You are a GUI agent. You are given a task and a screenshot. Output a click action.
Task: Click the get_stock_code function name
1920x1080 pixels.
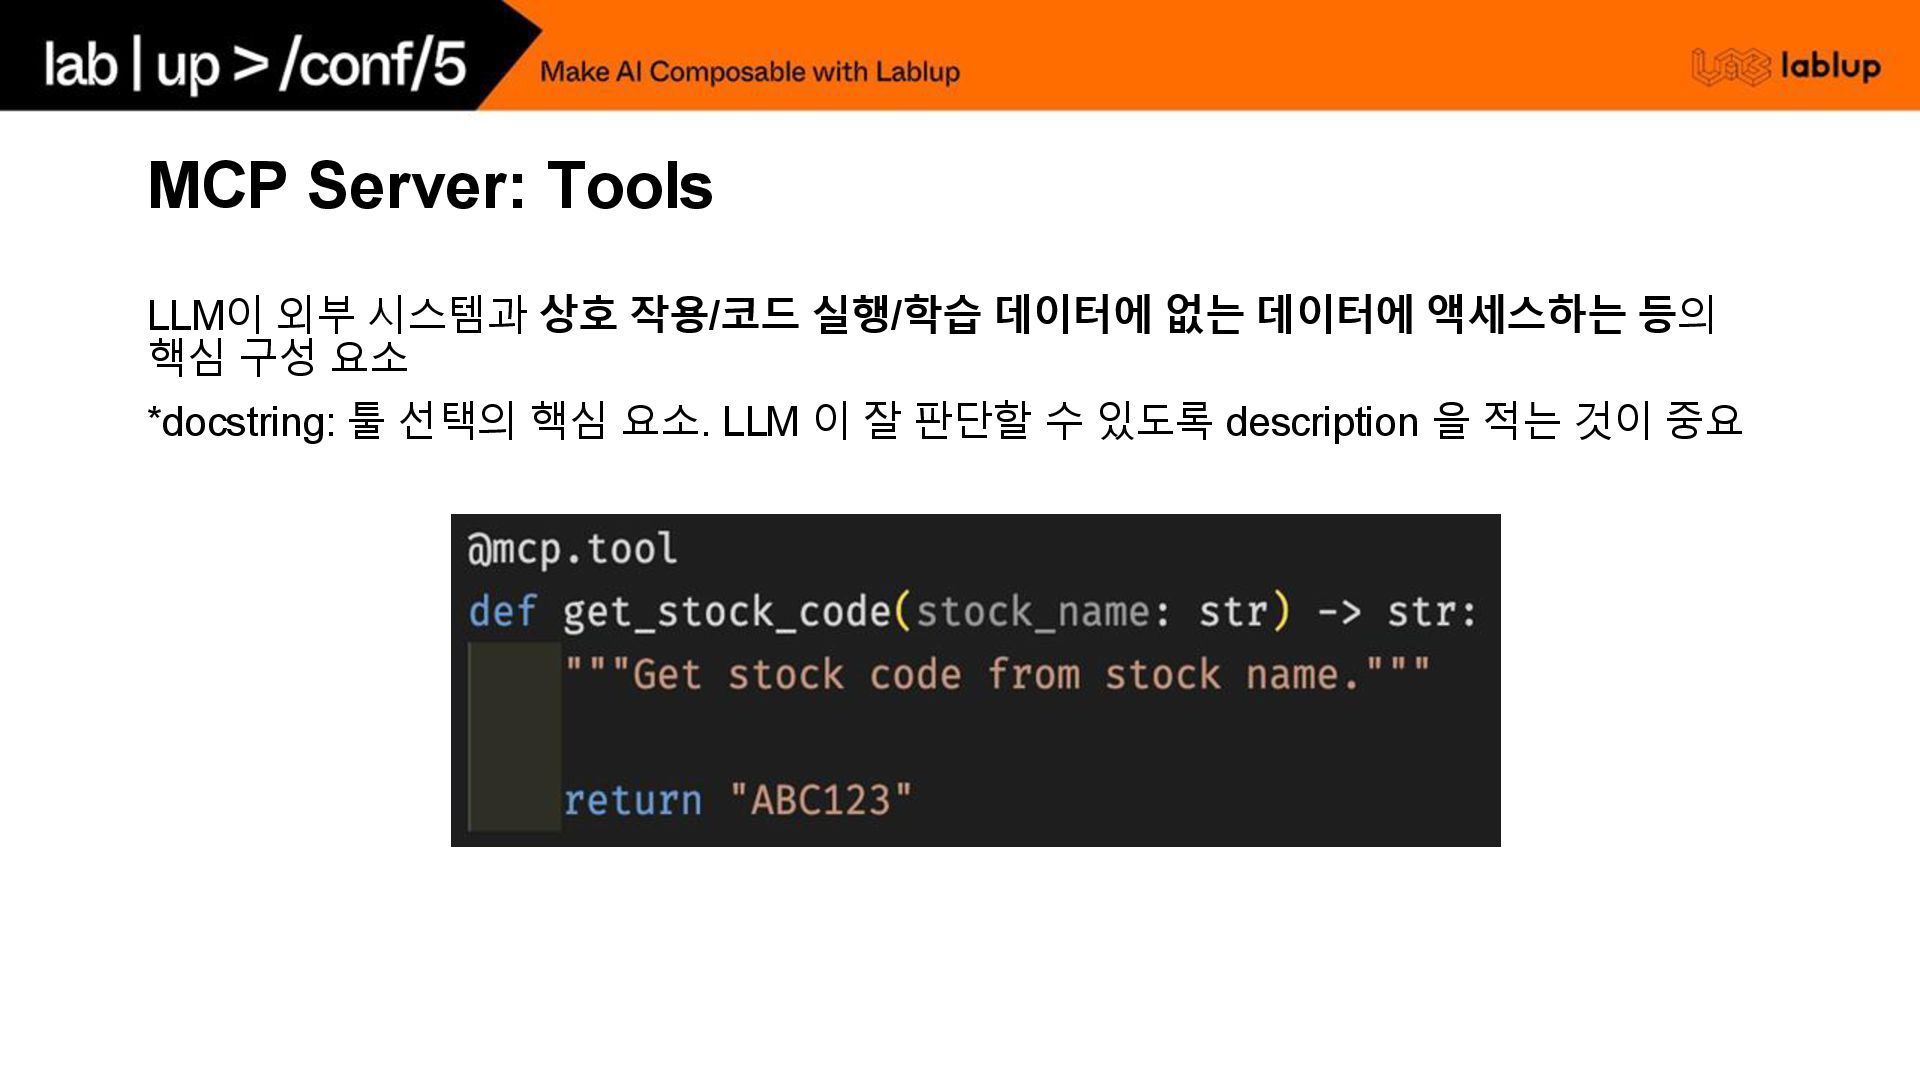[x=725, y=611]
